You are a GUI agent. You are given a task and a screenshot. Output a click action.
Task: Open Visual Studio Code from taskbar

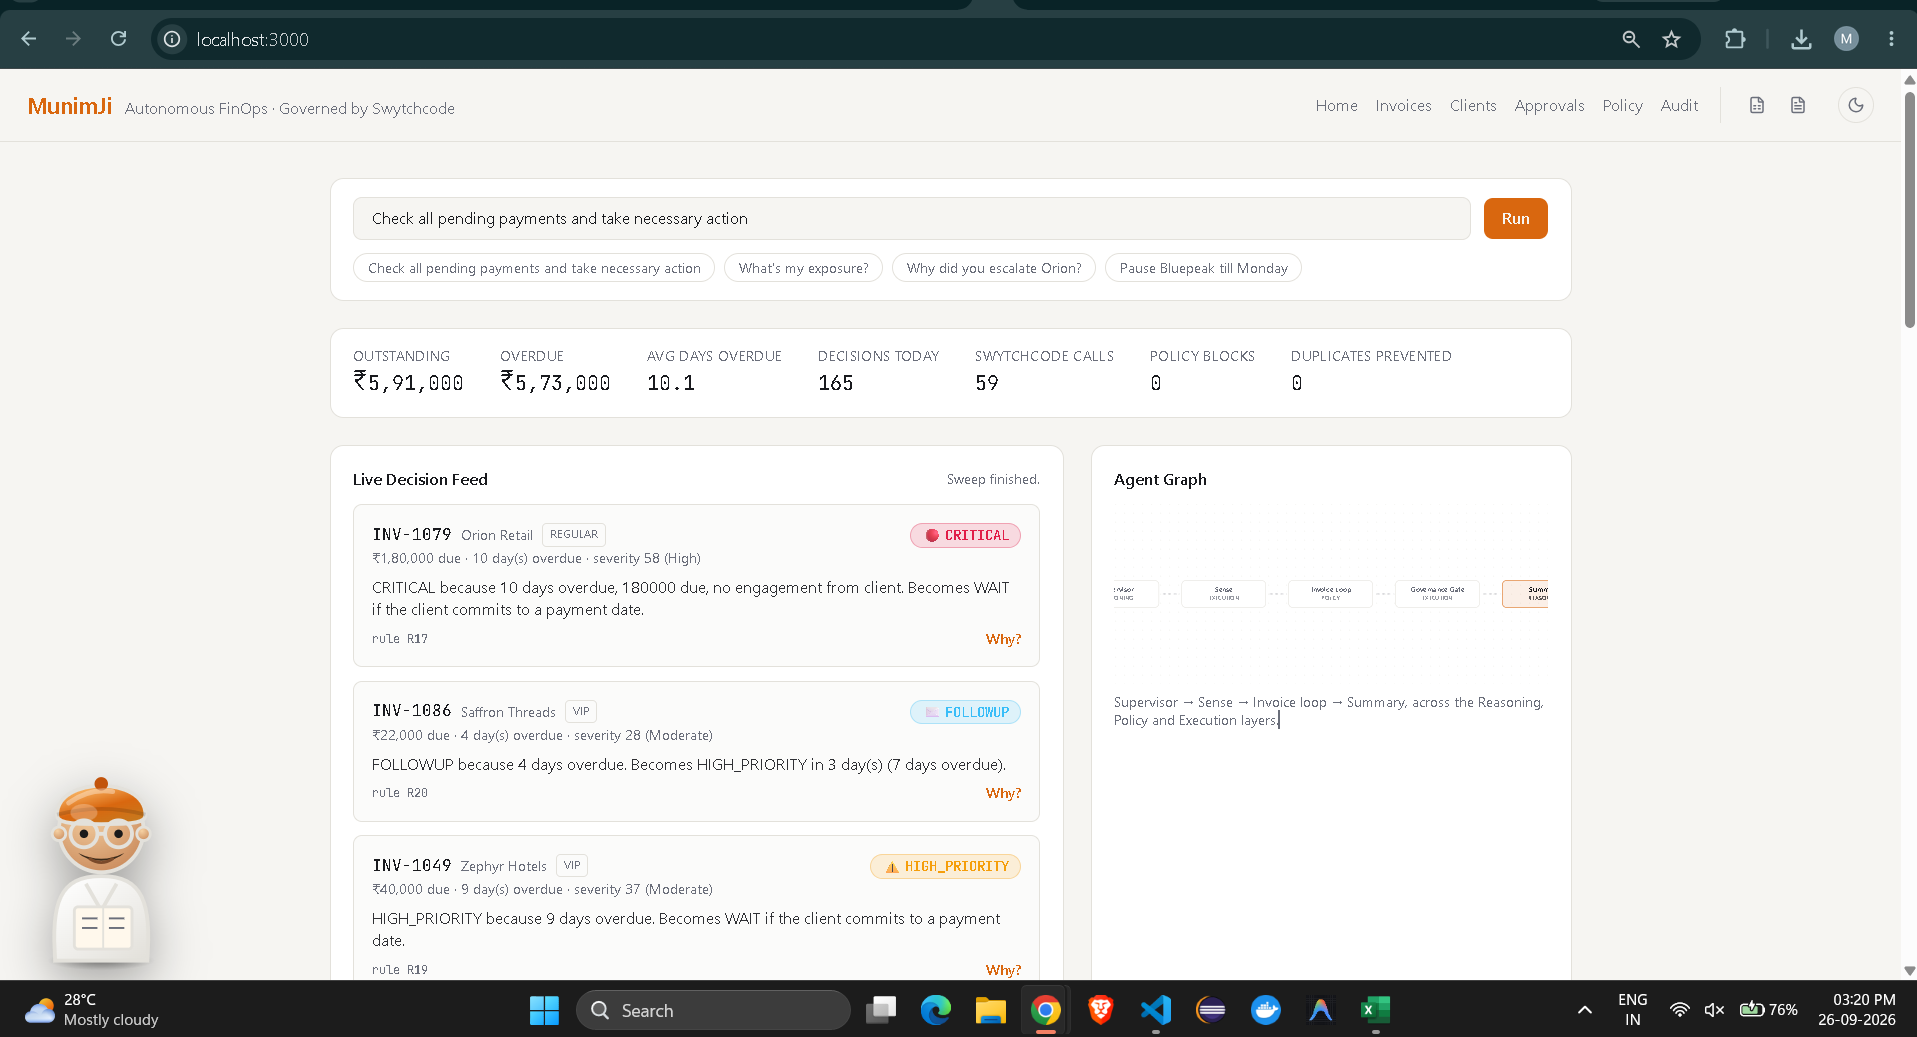coord(1155,1010)
